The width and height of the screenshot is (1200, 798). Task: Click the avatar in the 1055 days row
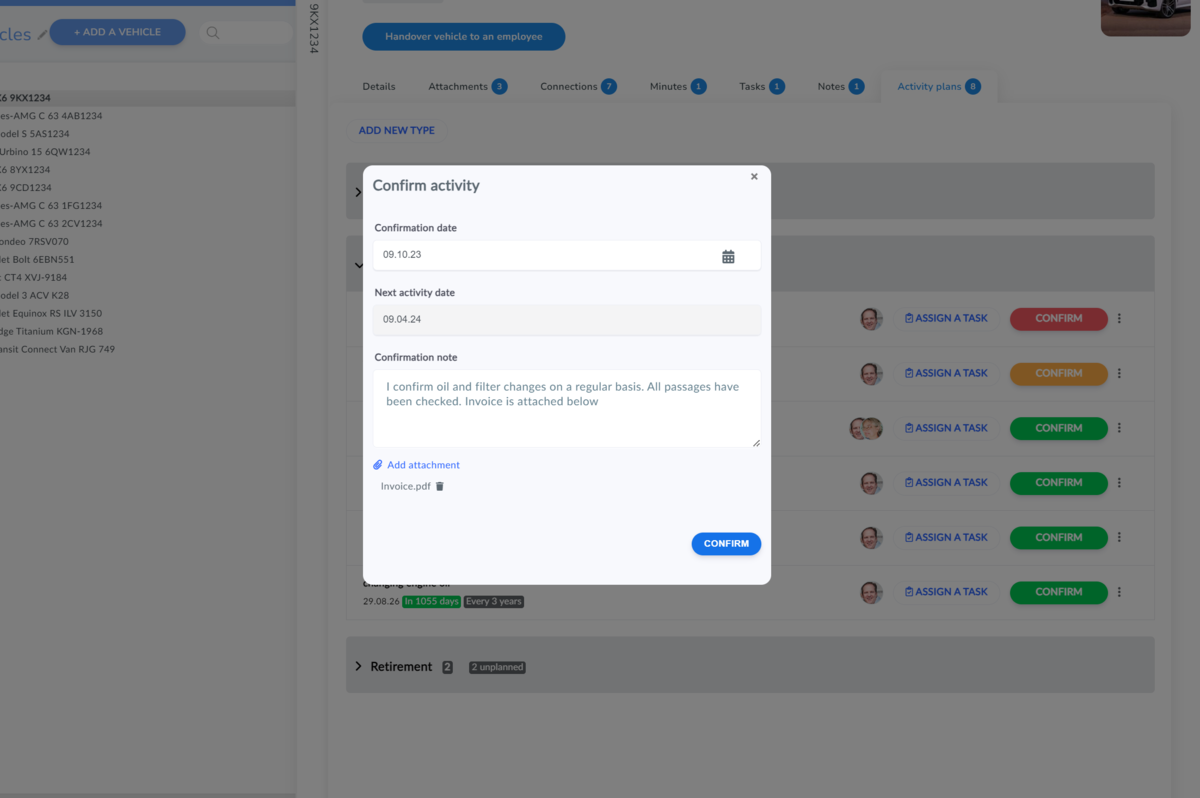tap(871, 592)
